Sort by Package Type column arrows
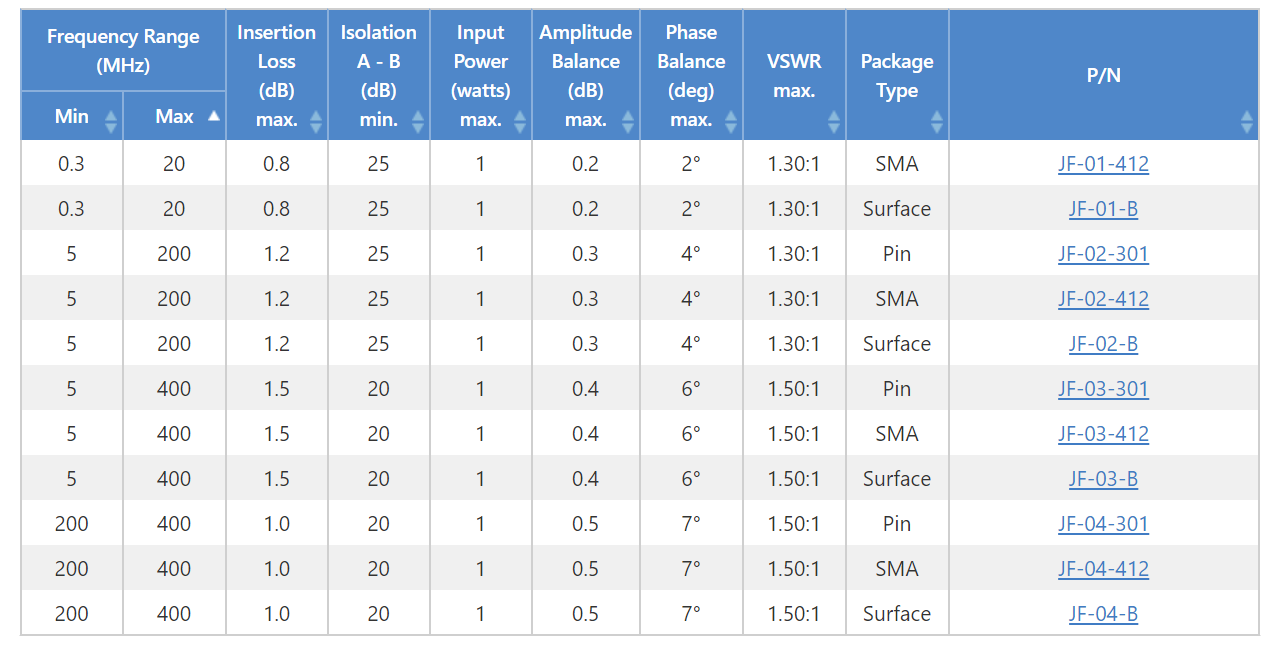 pos(937,122)
